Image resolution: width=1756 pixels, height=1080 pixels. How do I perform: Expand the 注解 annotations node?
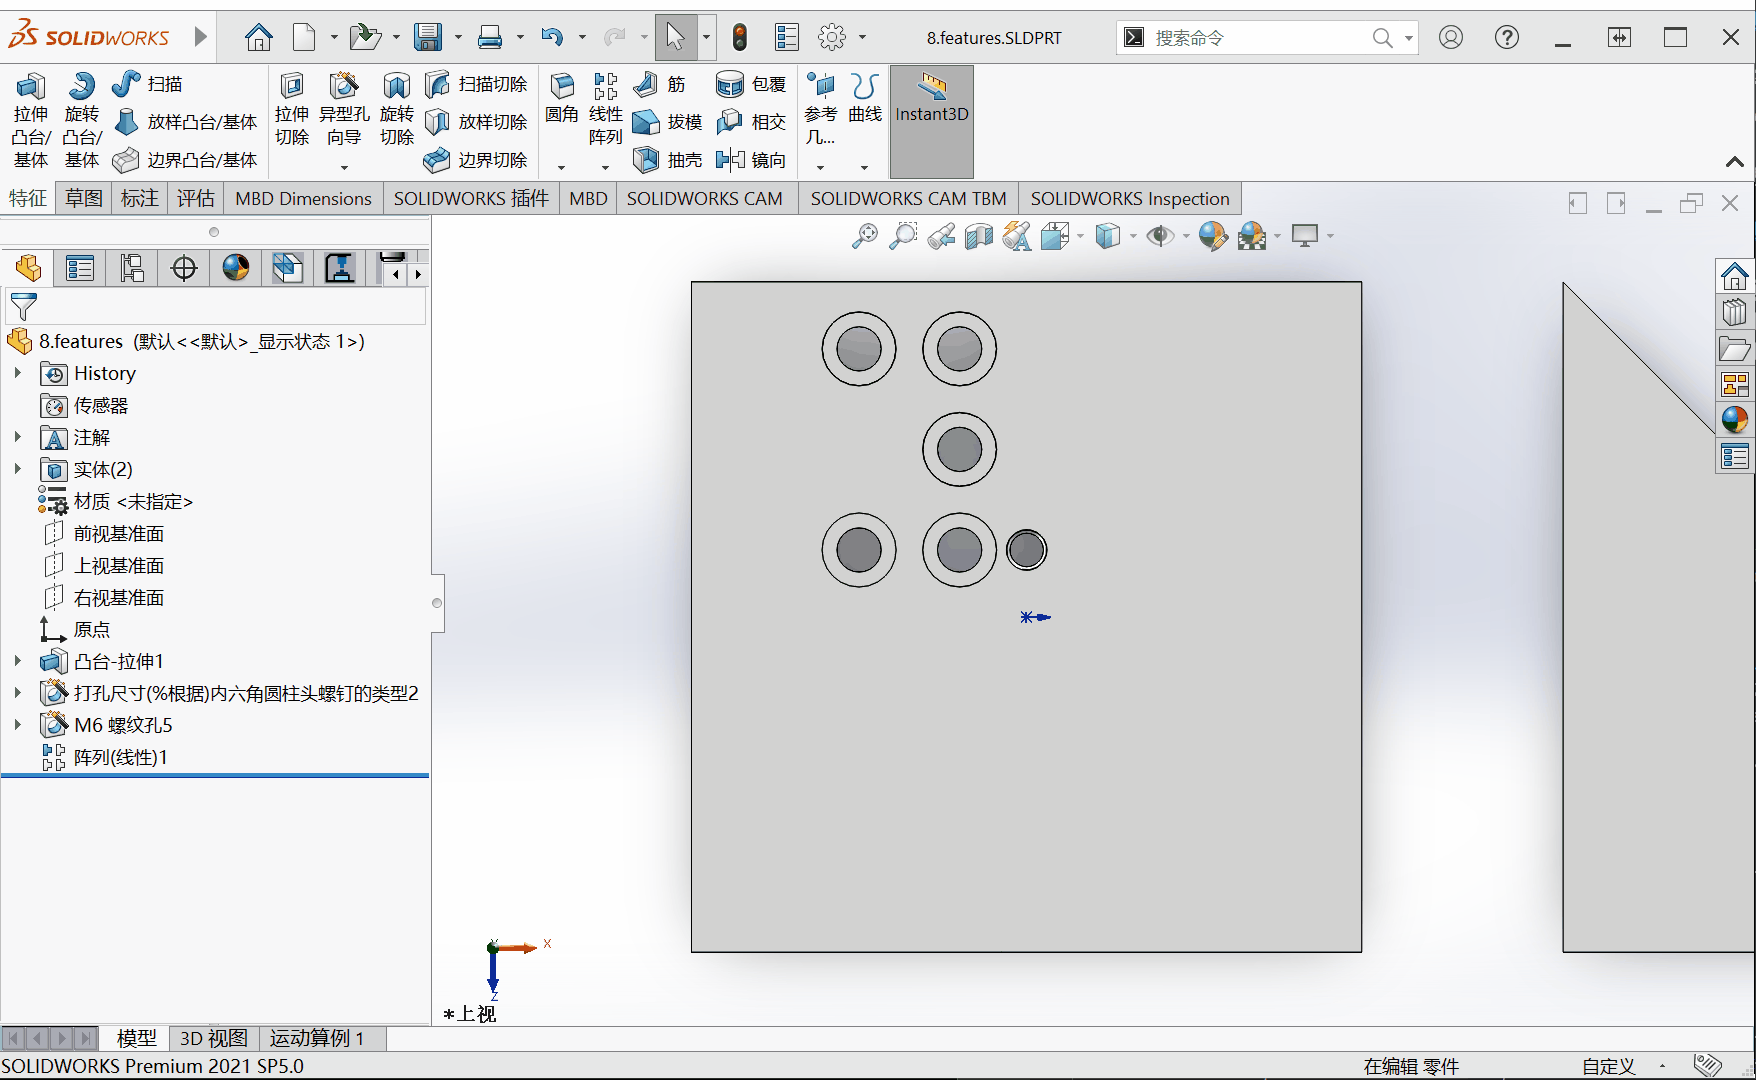pyautogui.click(x=17, y=437)
